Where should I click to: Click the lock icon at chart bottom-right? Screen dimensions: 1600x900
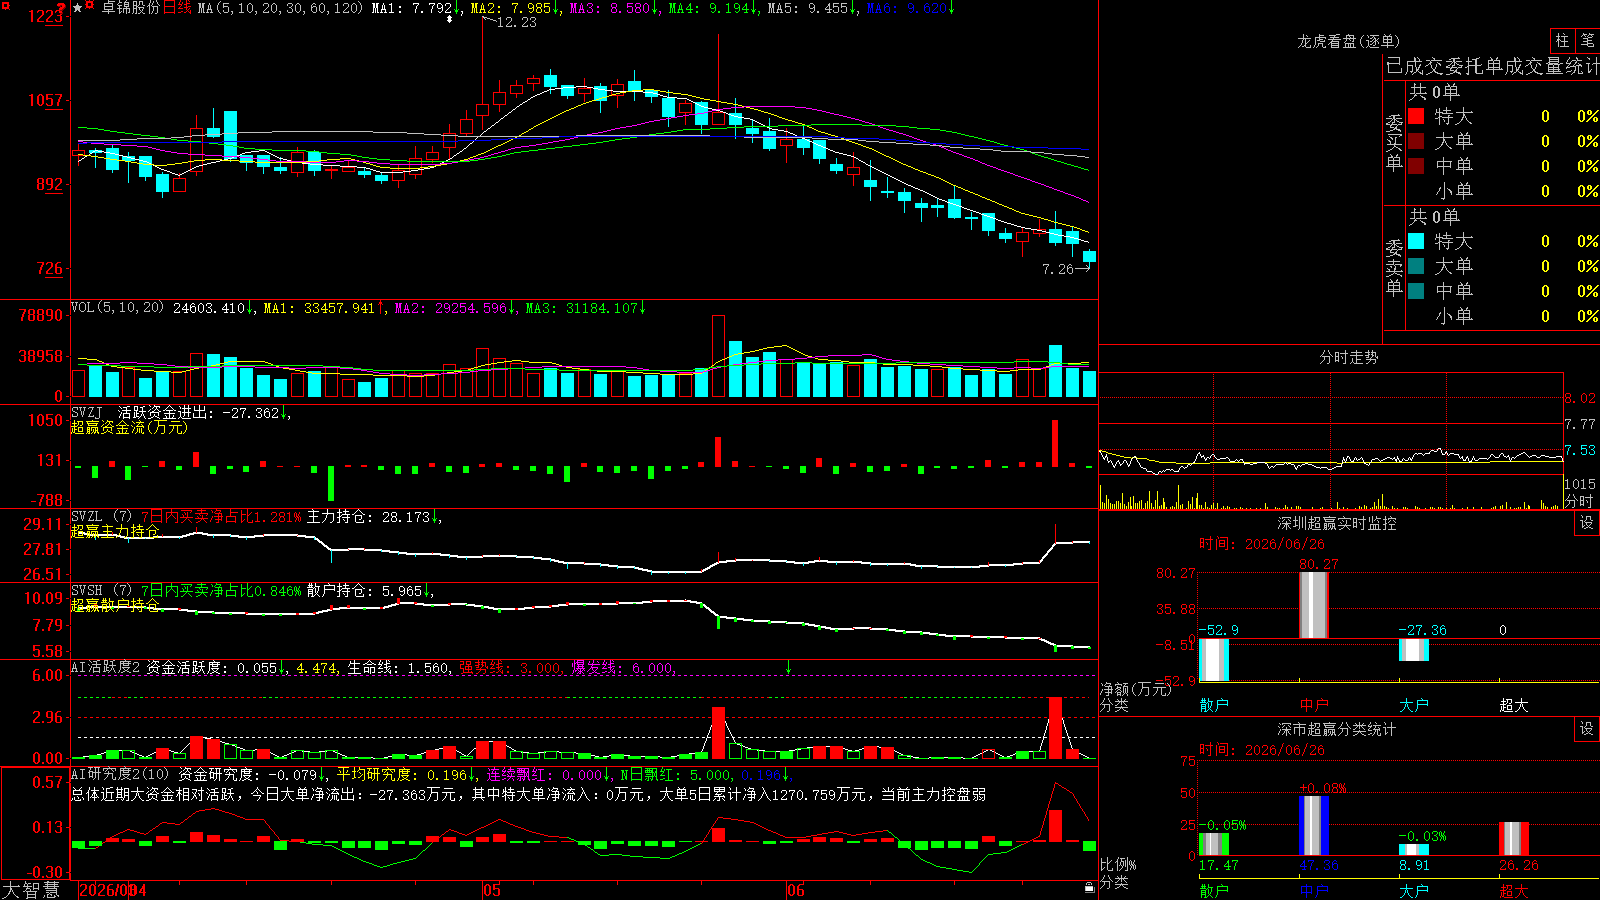tap(1090, 887)
